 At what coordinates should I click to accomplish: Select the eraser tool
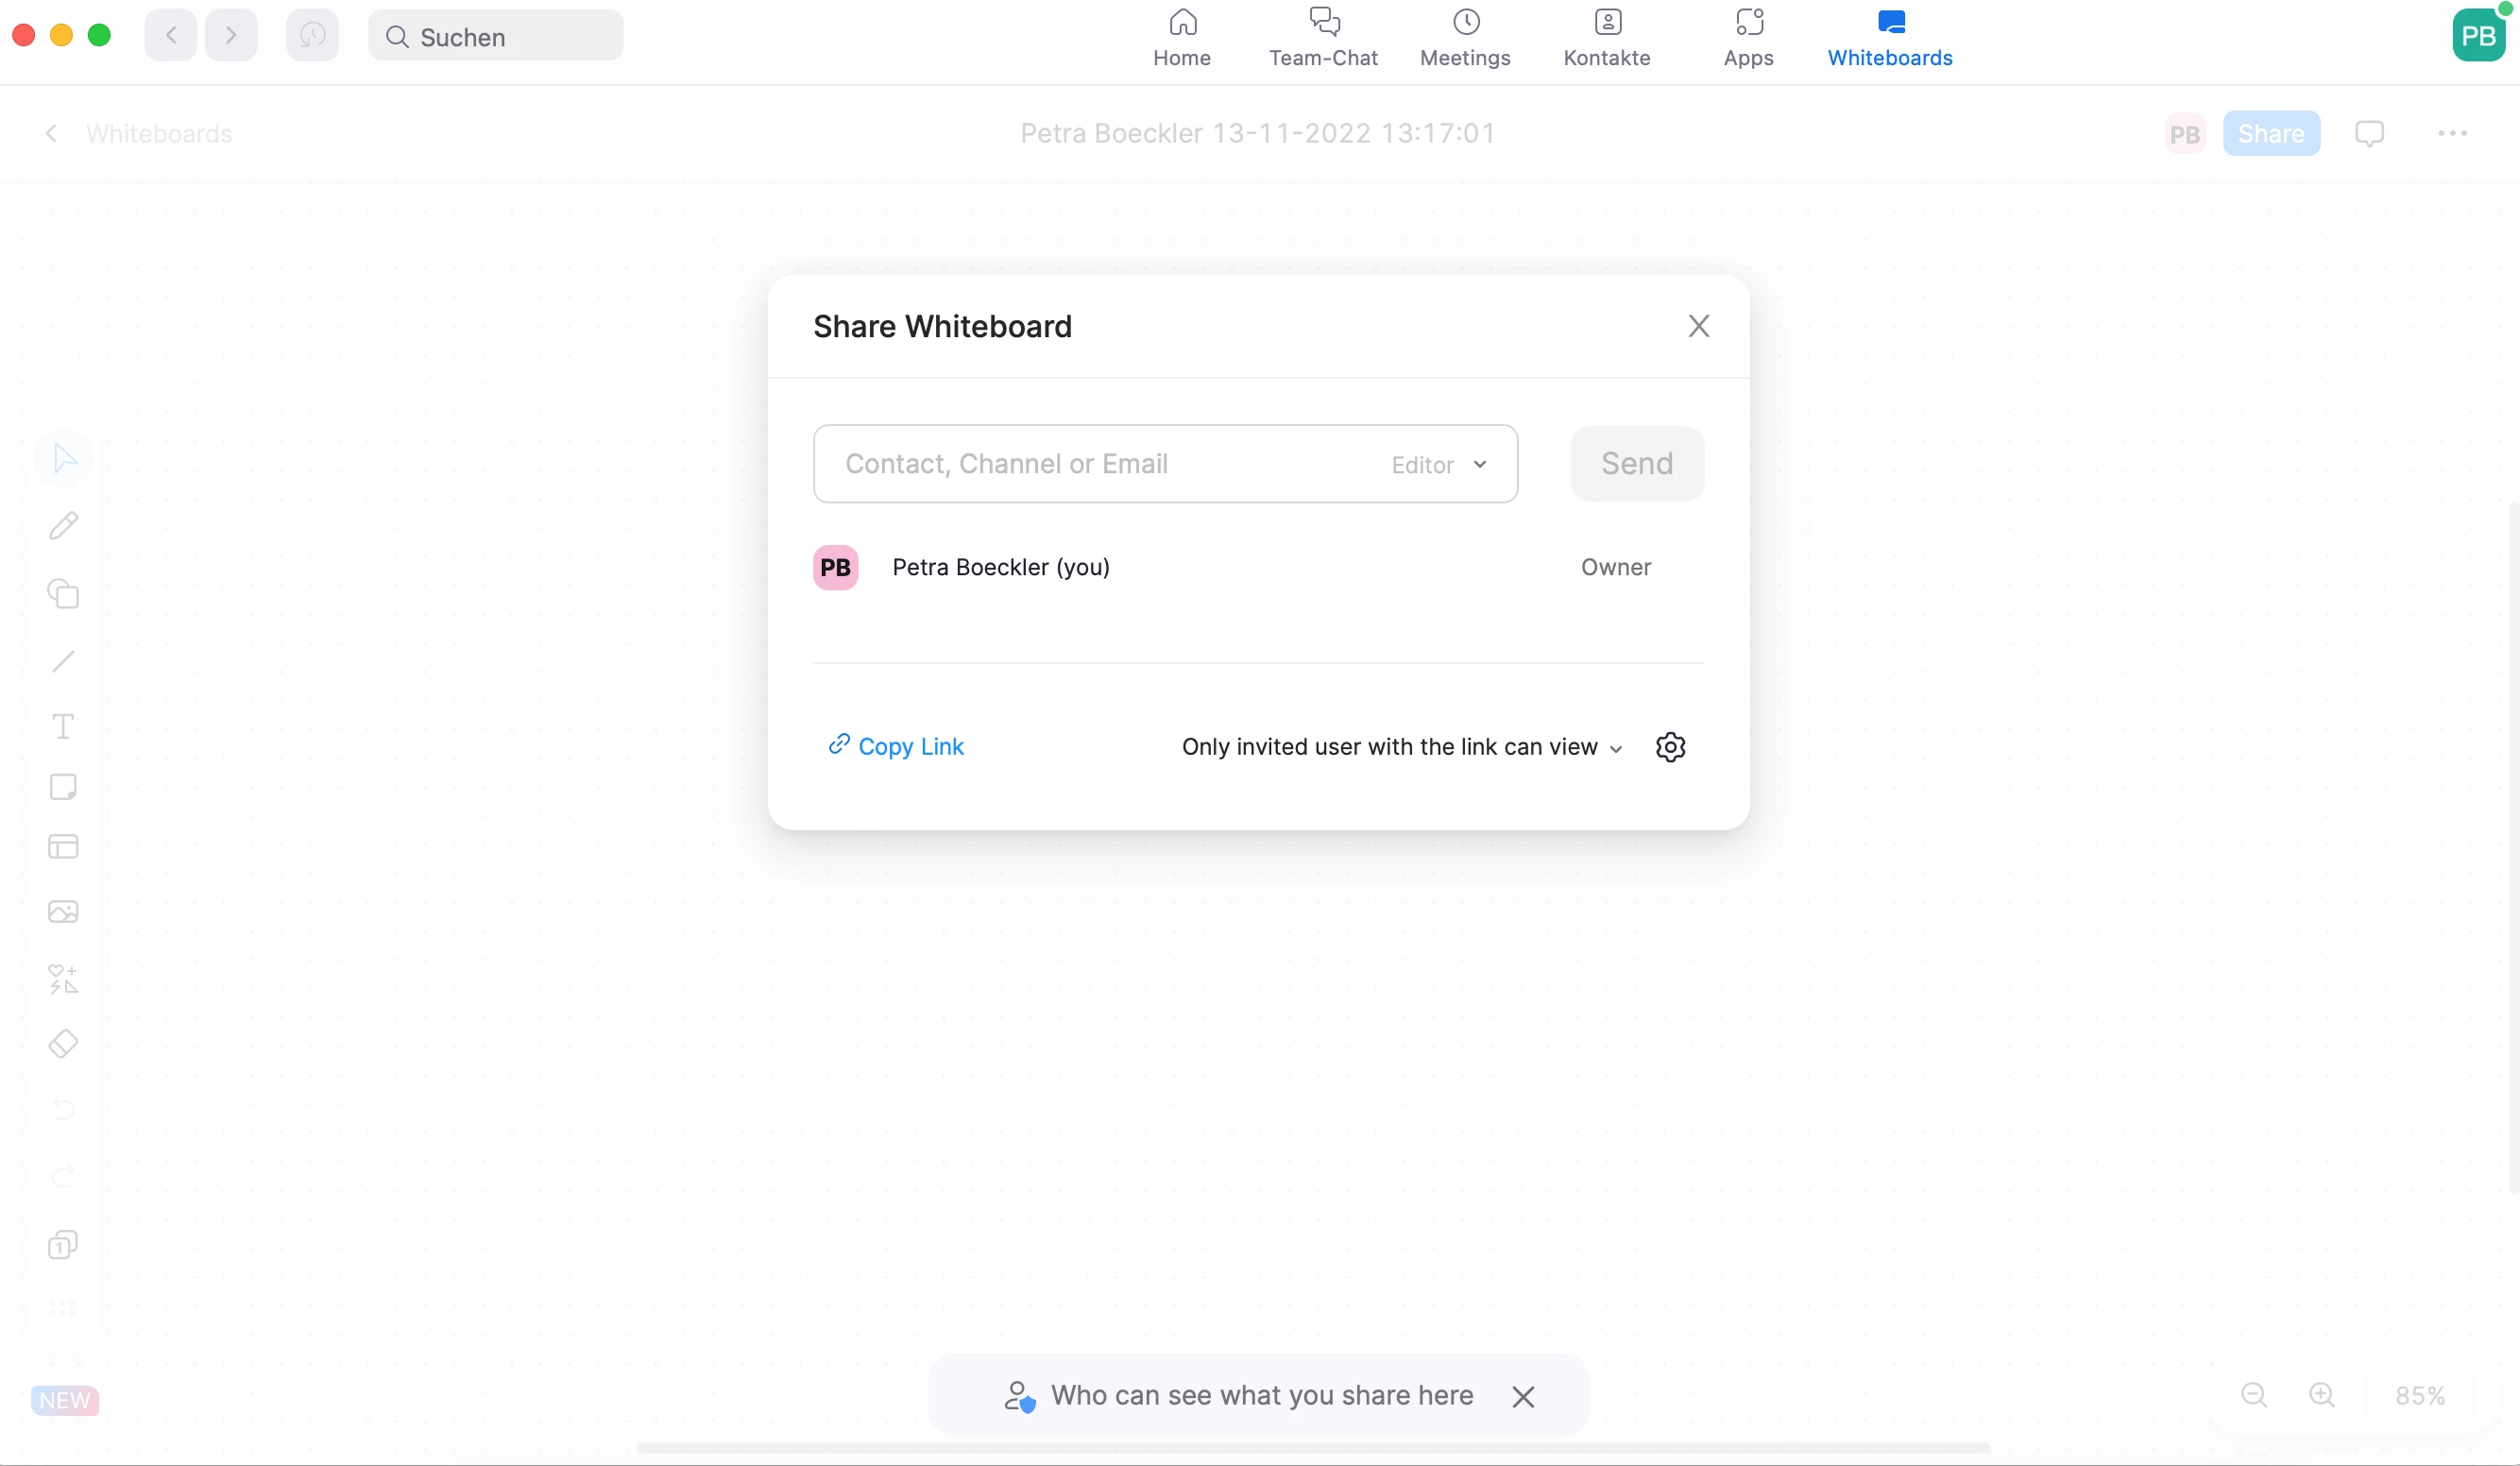click(63, 1044)
